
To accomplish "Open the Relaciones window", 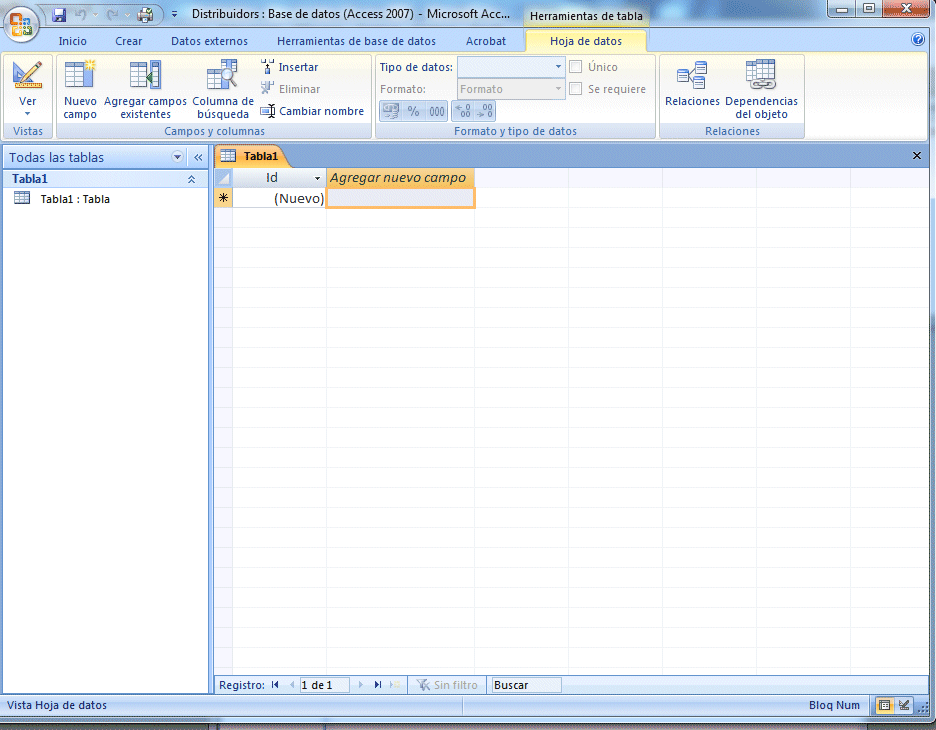I will 692,84.
